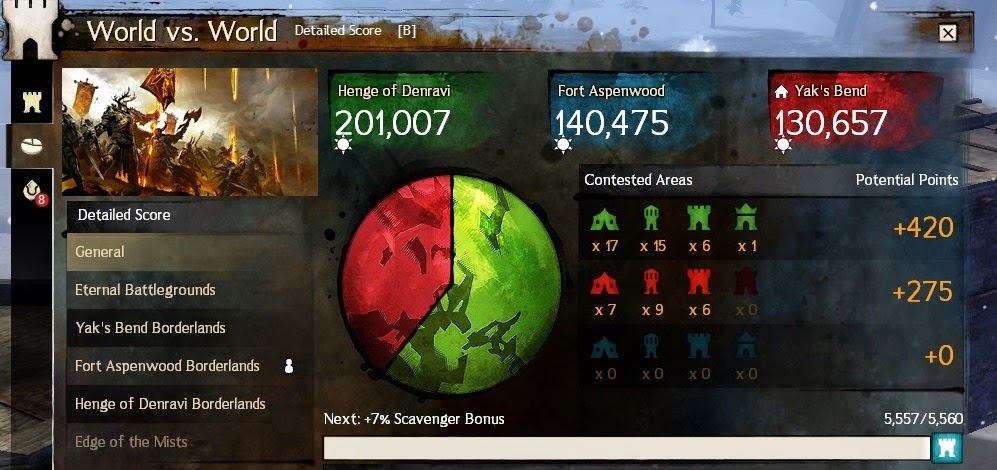997x470 pixels.
Task: Click the green camp icon showing x 17
Action: pyautogui.click(x=604, y=219)
